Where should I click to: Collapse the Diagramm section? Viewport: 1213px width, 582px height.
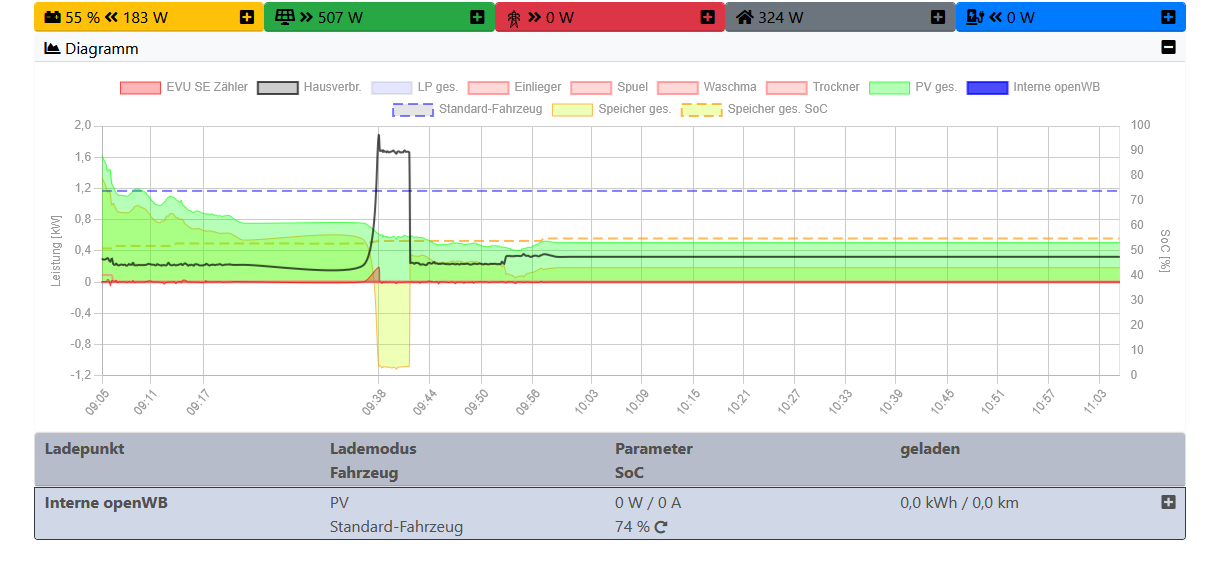click(1168, 47)
